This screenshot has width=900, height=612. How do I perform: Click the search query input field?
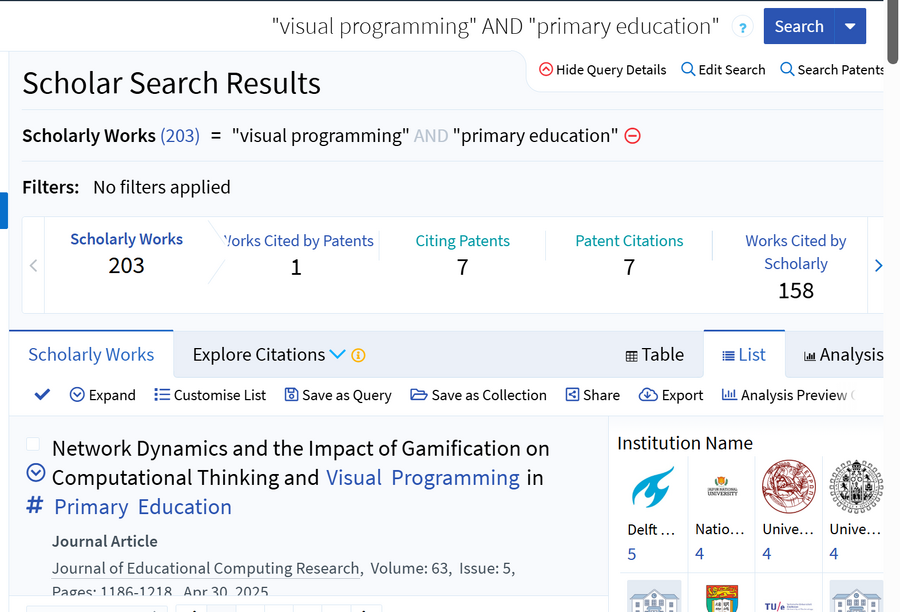(x=495, y=27)
